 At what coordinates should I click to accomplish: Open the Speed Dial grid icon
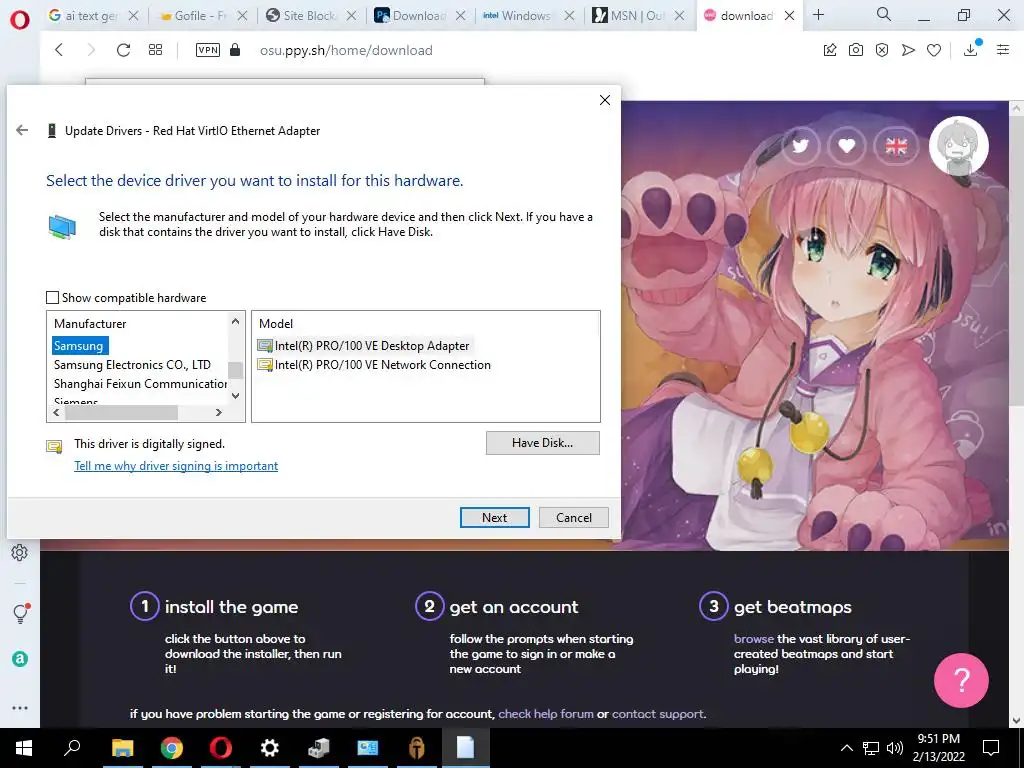(155, 50)
